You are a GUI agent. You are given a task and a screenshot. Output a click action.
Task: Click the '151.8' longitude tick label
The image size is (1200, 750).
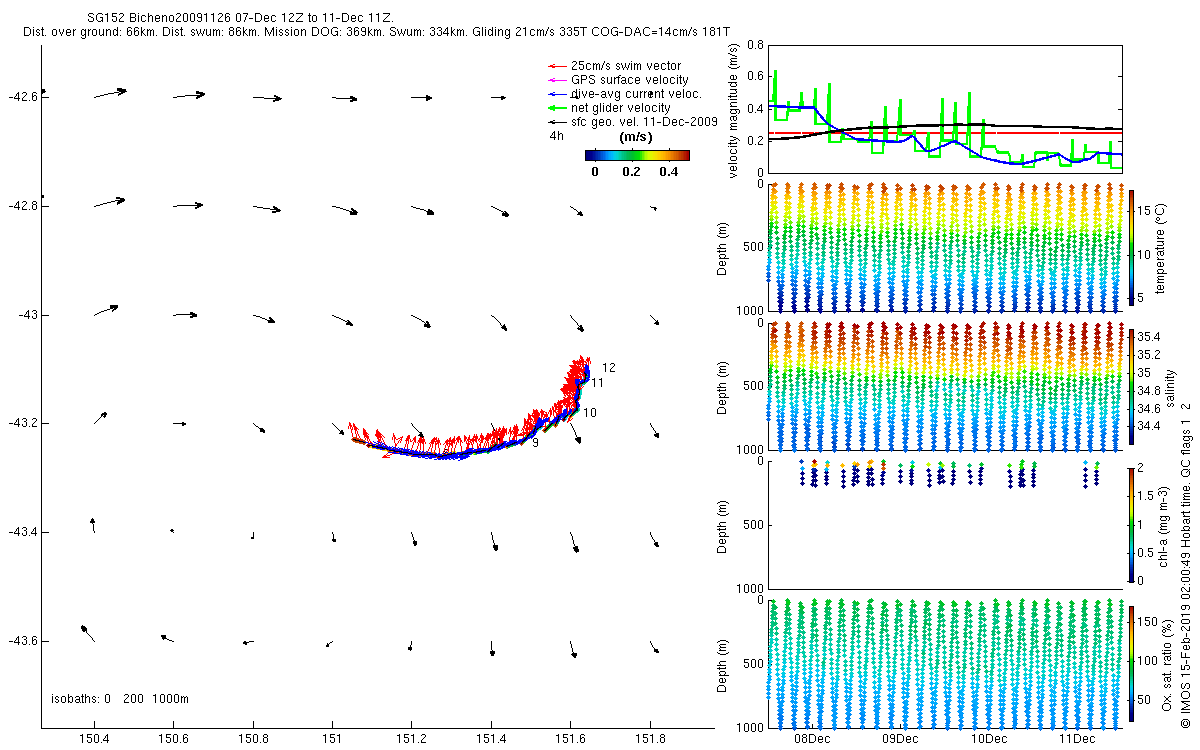point(650,739)
